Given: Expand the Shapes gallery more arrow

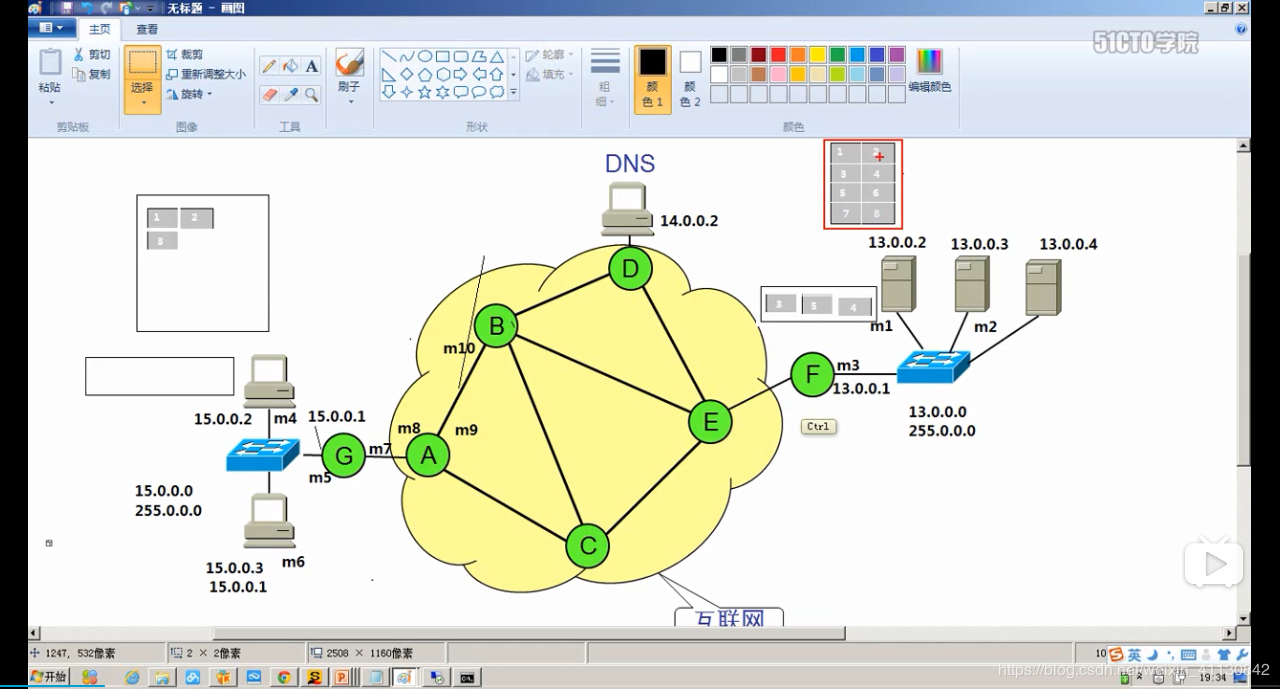Looking at the screenshot, I should (x=514, y=92).
